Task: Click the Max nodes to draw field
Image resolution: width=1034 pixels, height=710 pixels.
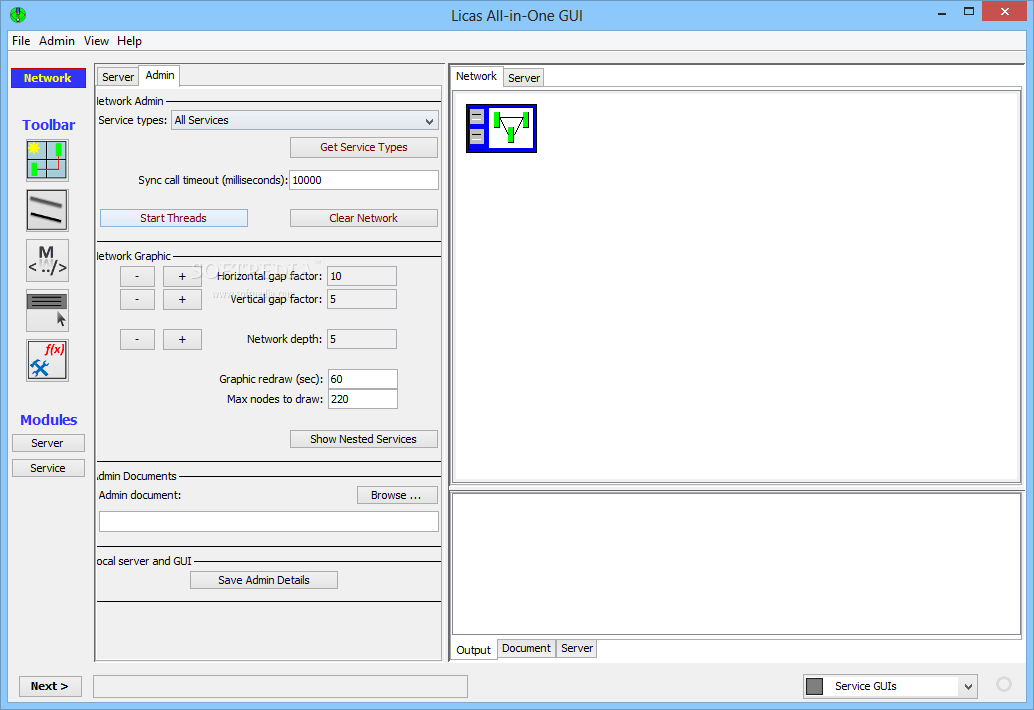Action: [363, 399]
